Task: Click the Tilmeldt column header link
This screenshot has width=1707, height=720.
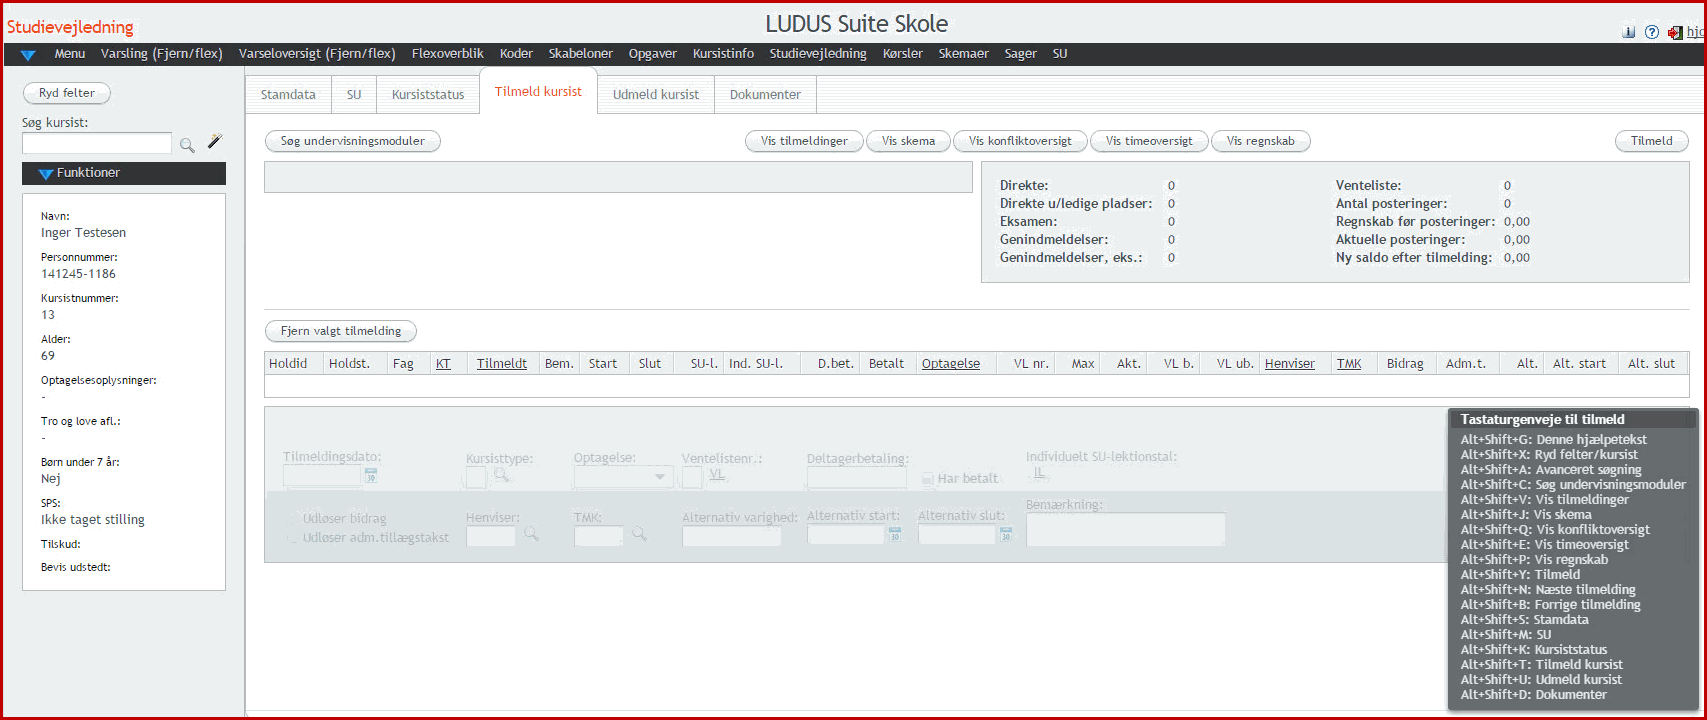Action: point(502,364)
